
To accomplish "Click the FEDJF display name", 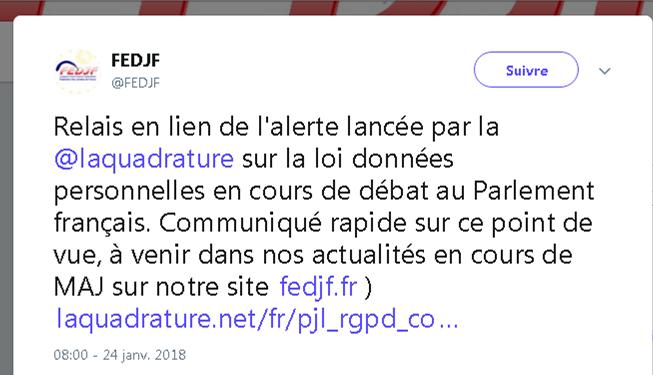I will tap(135, 61).
